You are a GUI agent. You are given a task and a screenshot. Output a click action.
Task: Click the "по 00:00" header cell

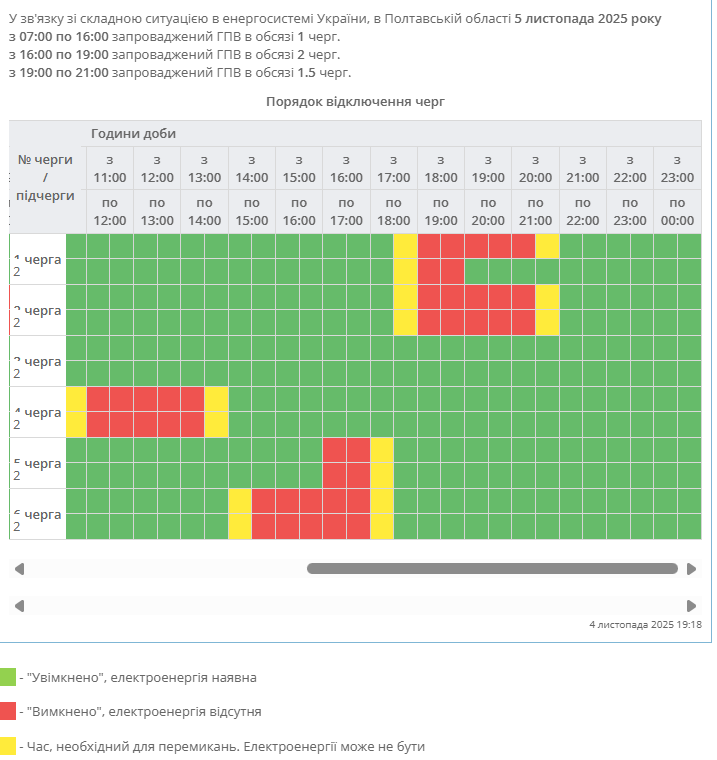tap(677, 211)
